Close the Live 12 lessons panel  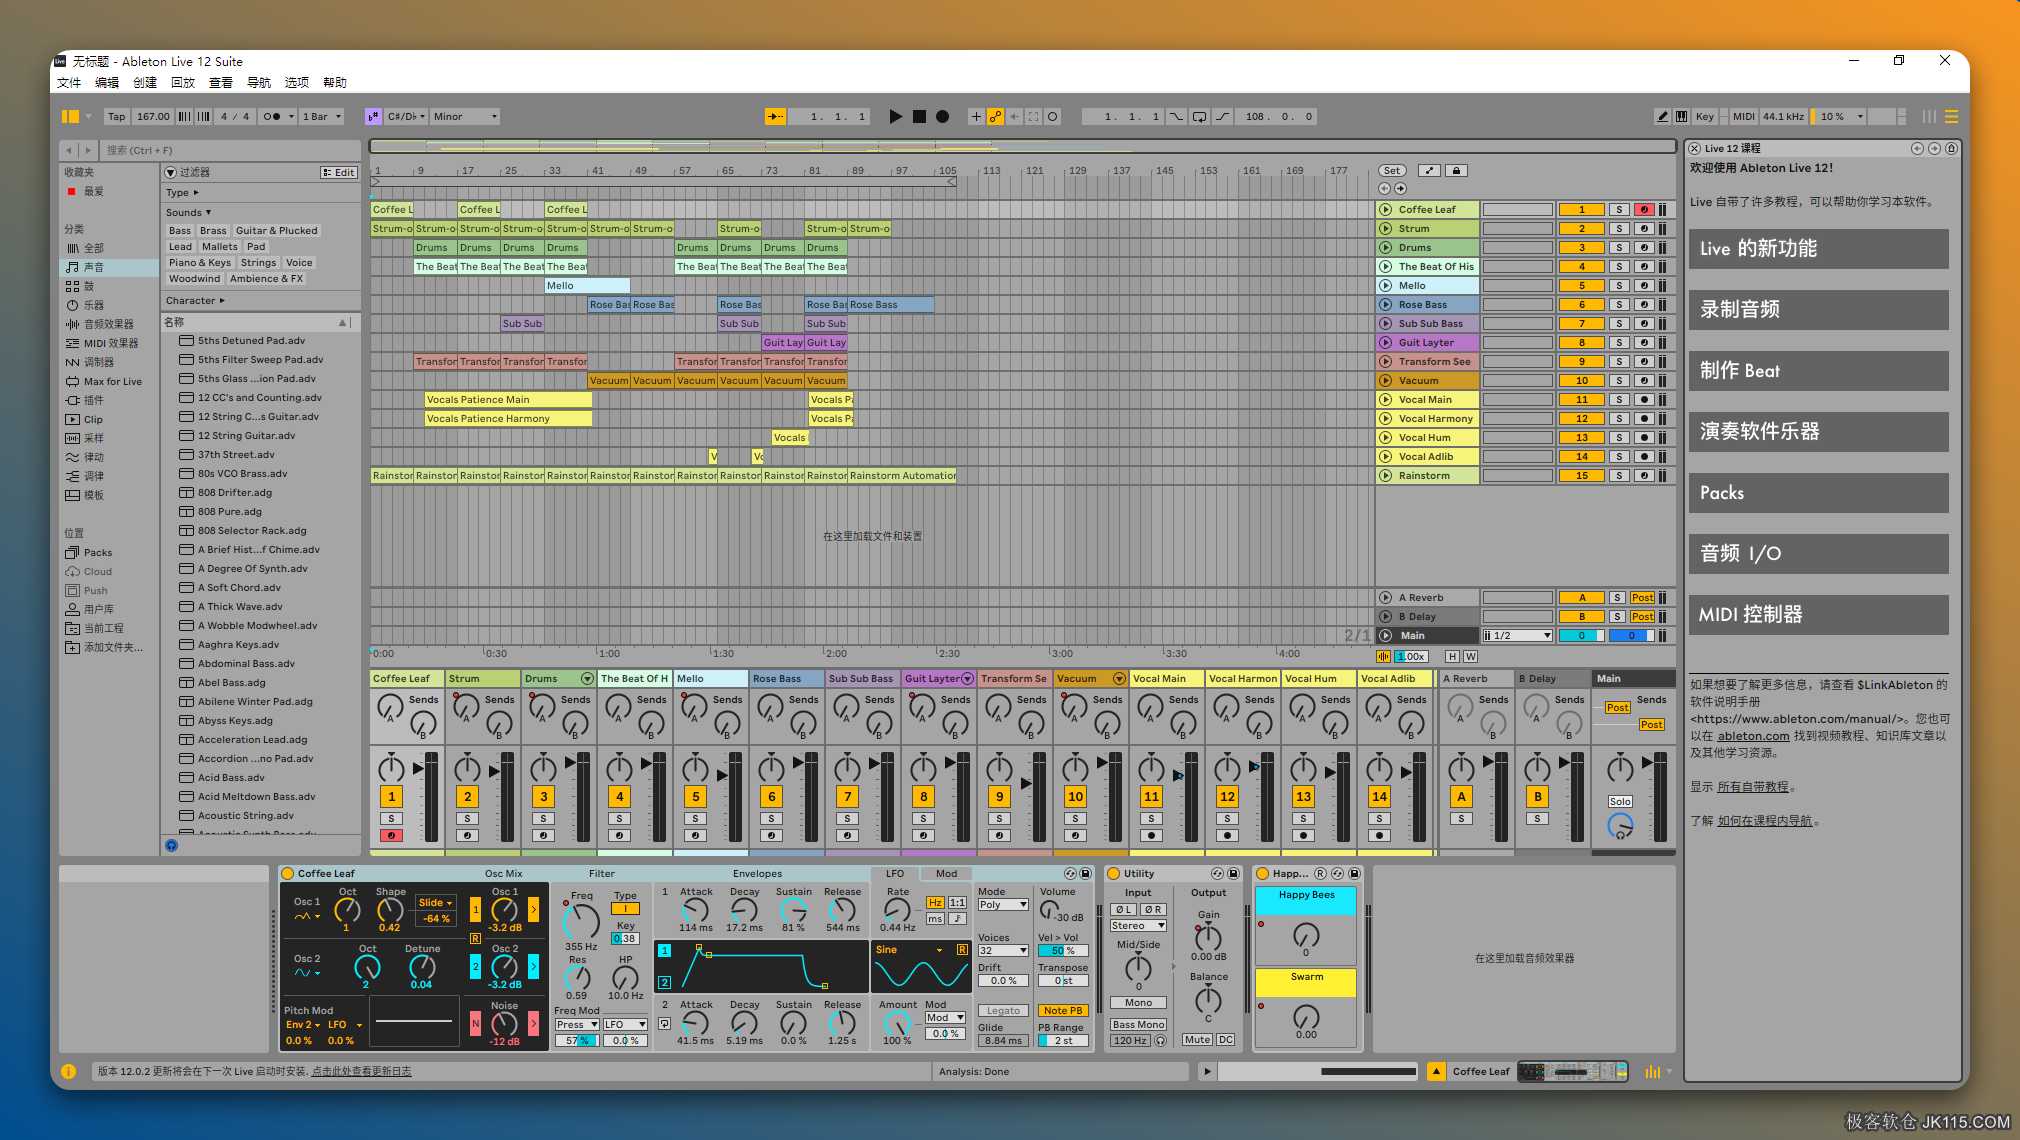[1695, 148]
